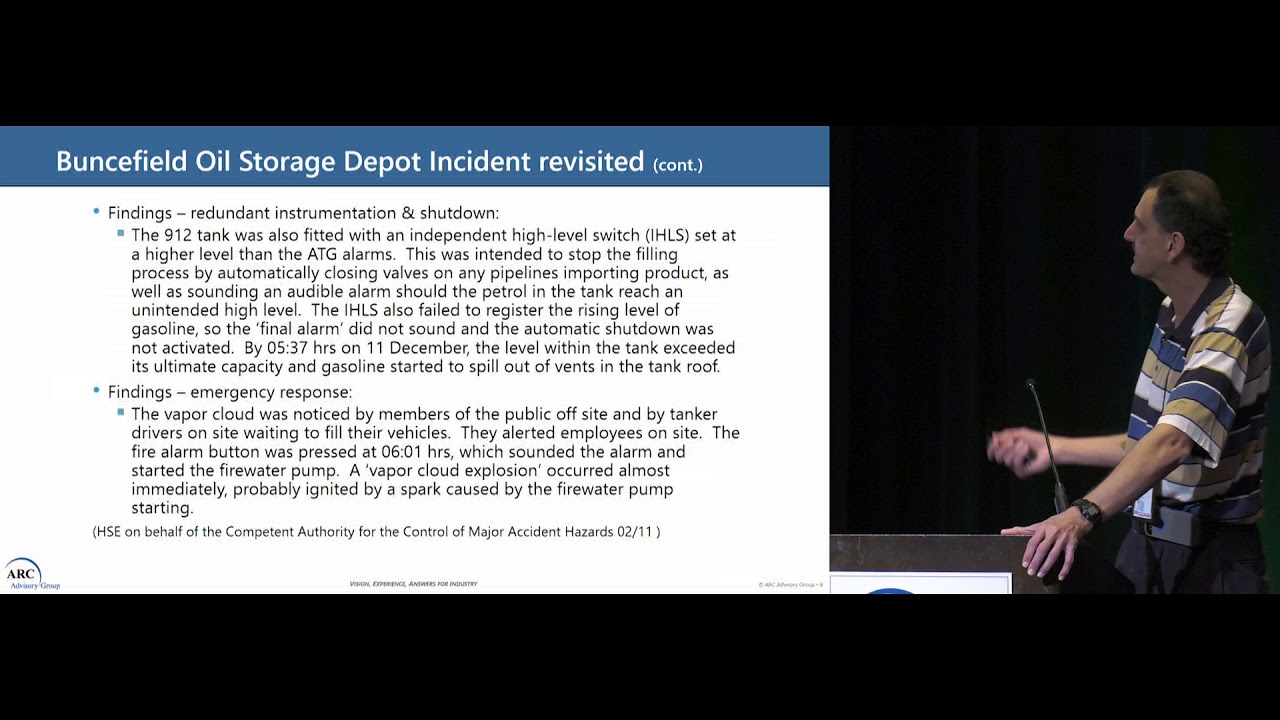Click the line 'not activated. By 05:37 hrs on 11 December'
The width and height of the screenshot is (1280, 720).
(x=433, y=348)
